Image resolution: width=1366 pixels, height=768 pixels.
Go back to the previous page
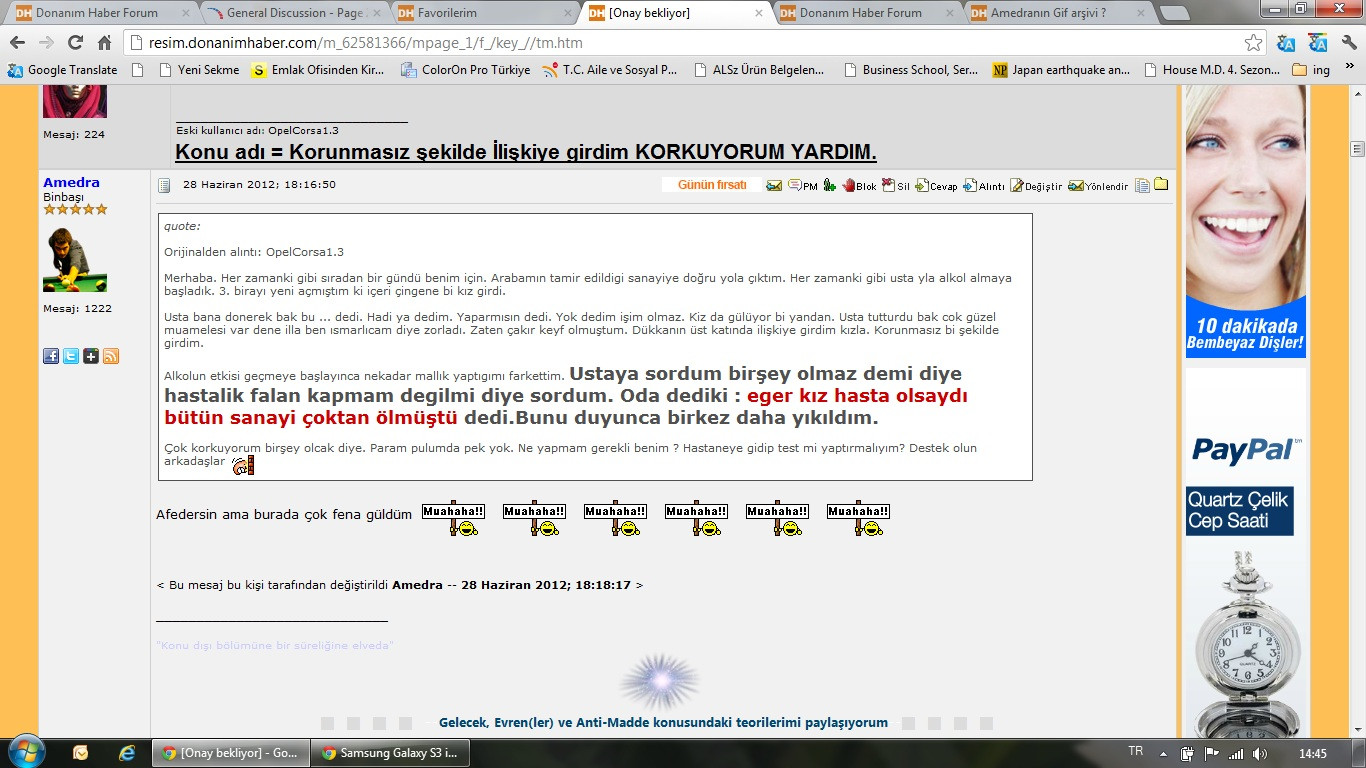(x=18, y=43)
